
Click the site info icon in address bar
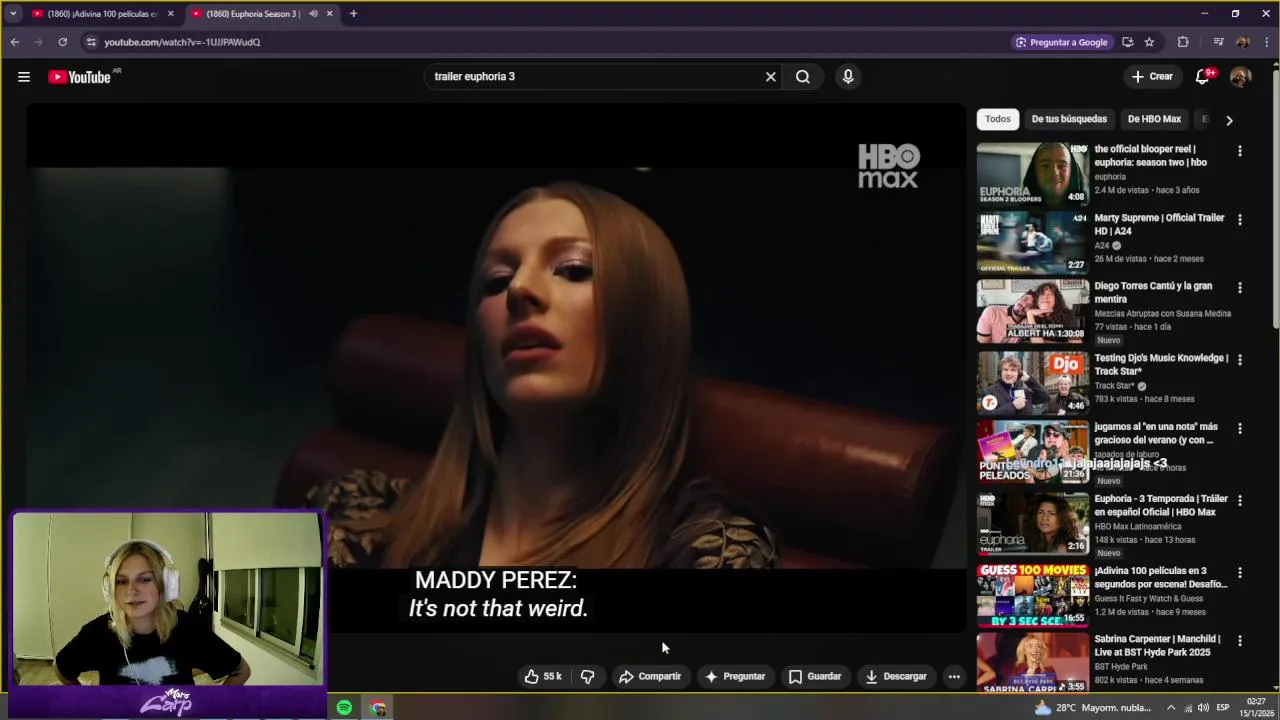coord(91,42)
